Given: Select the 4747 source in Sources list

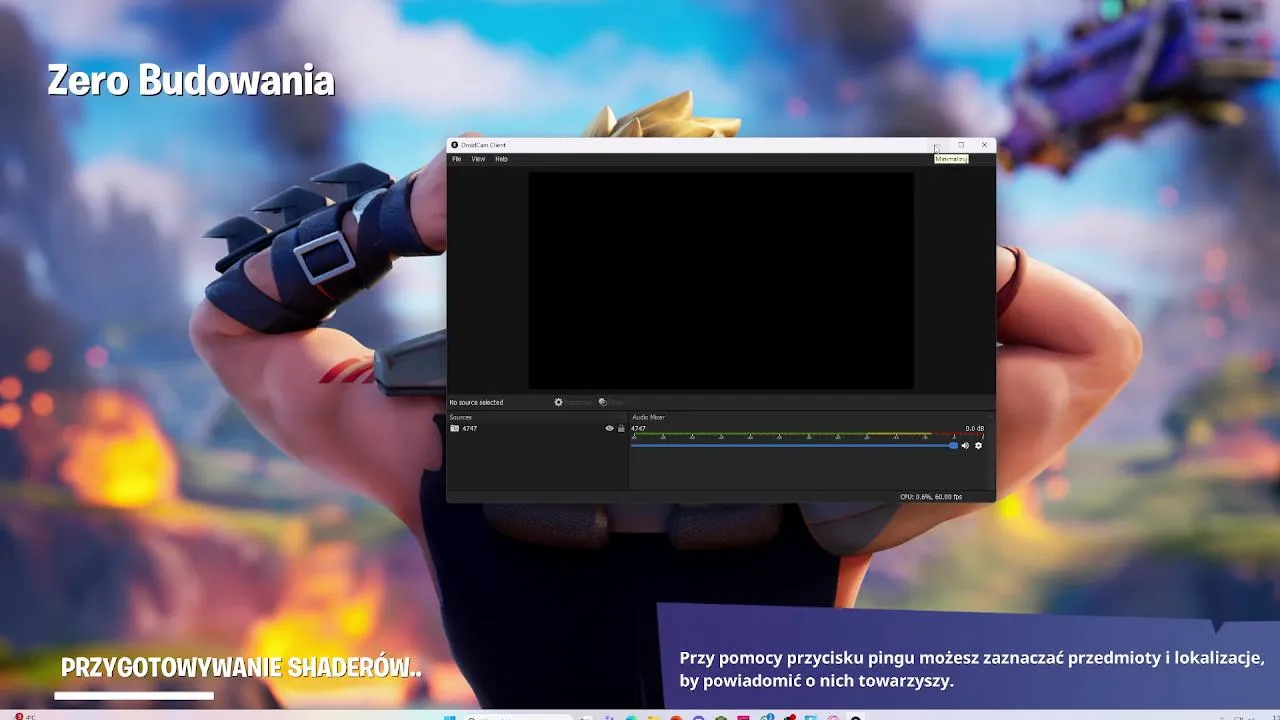Looking at the screenshot, I should [x=537, y=428].
